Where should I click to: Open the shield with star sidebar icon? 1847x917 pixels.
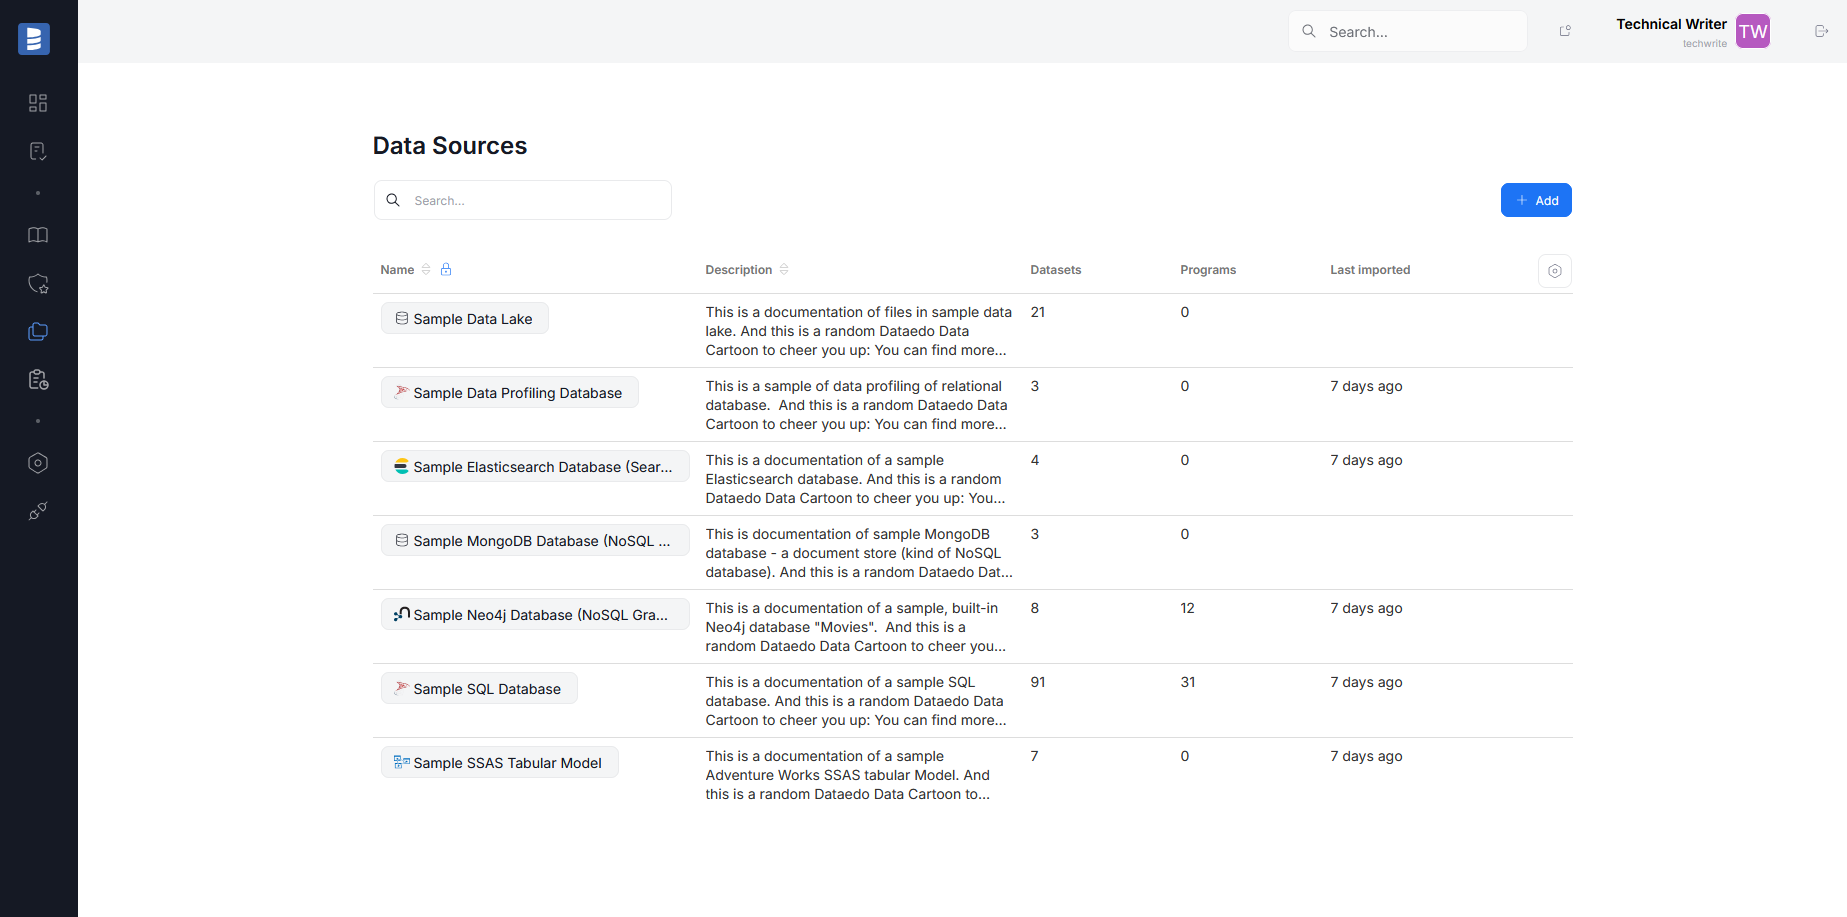point(38,284)
